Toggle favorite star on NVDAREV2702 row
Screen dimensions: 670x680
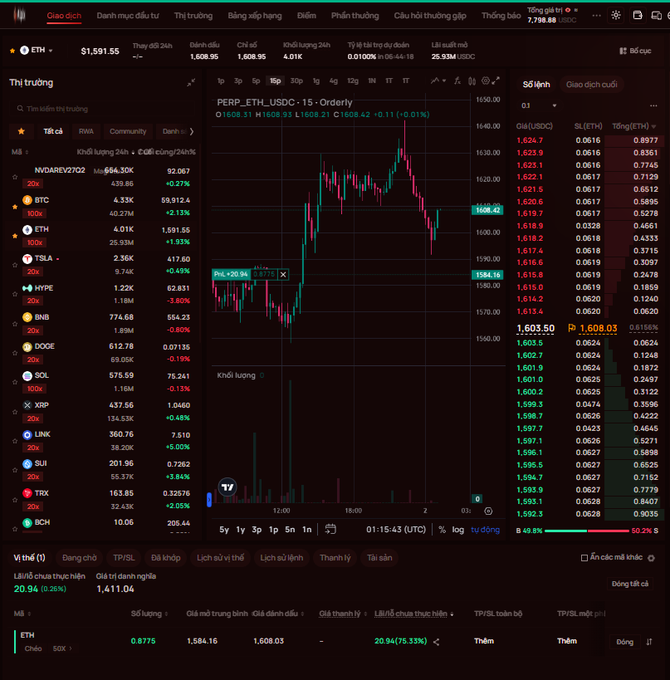coord(15,177)
